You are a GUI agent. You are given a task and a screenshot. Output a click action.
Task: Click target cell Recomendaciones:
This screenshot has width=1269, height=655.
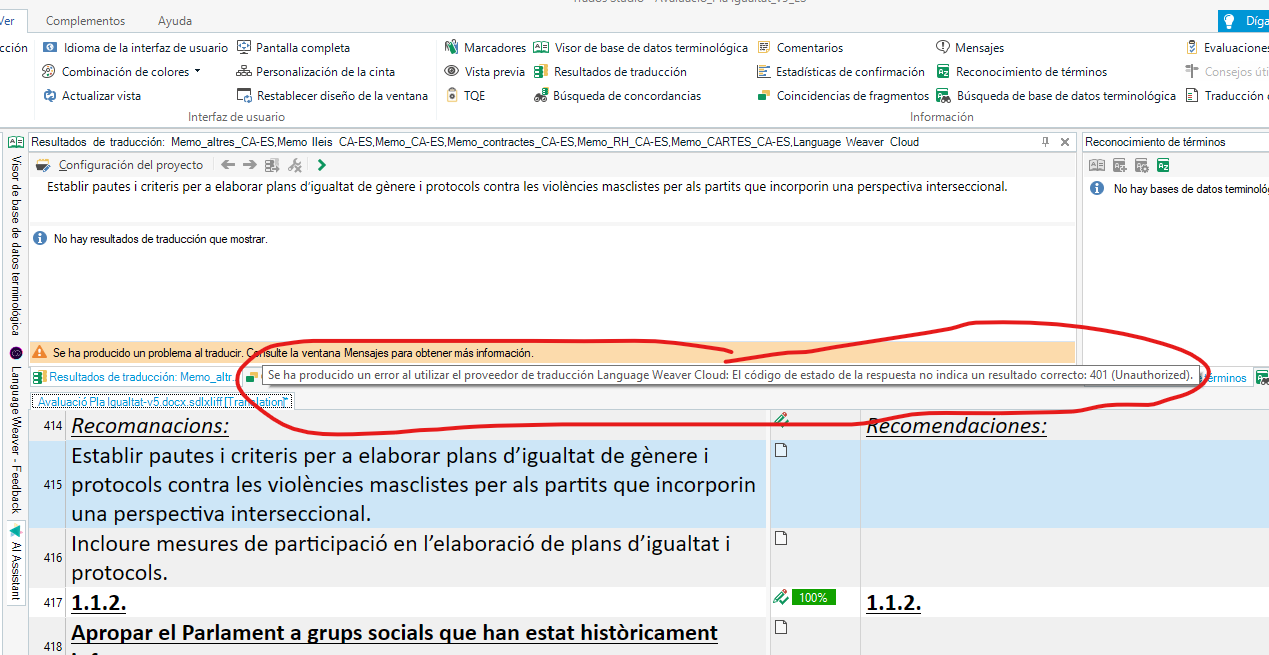956,426
